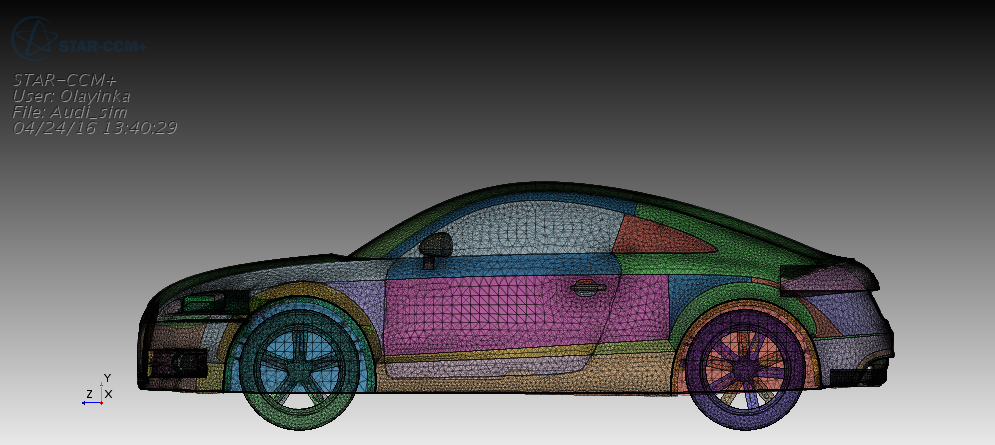Select the green roof surface of the car
995x445 pixels.
point(540,191)
